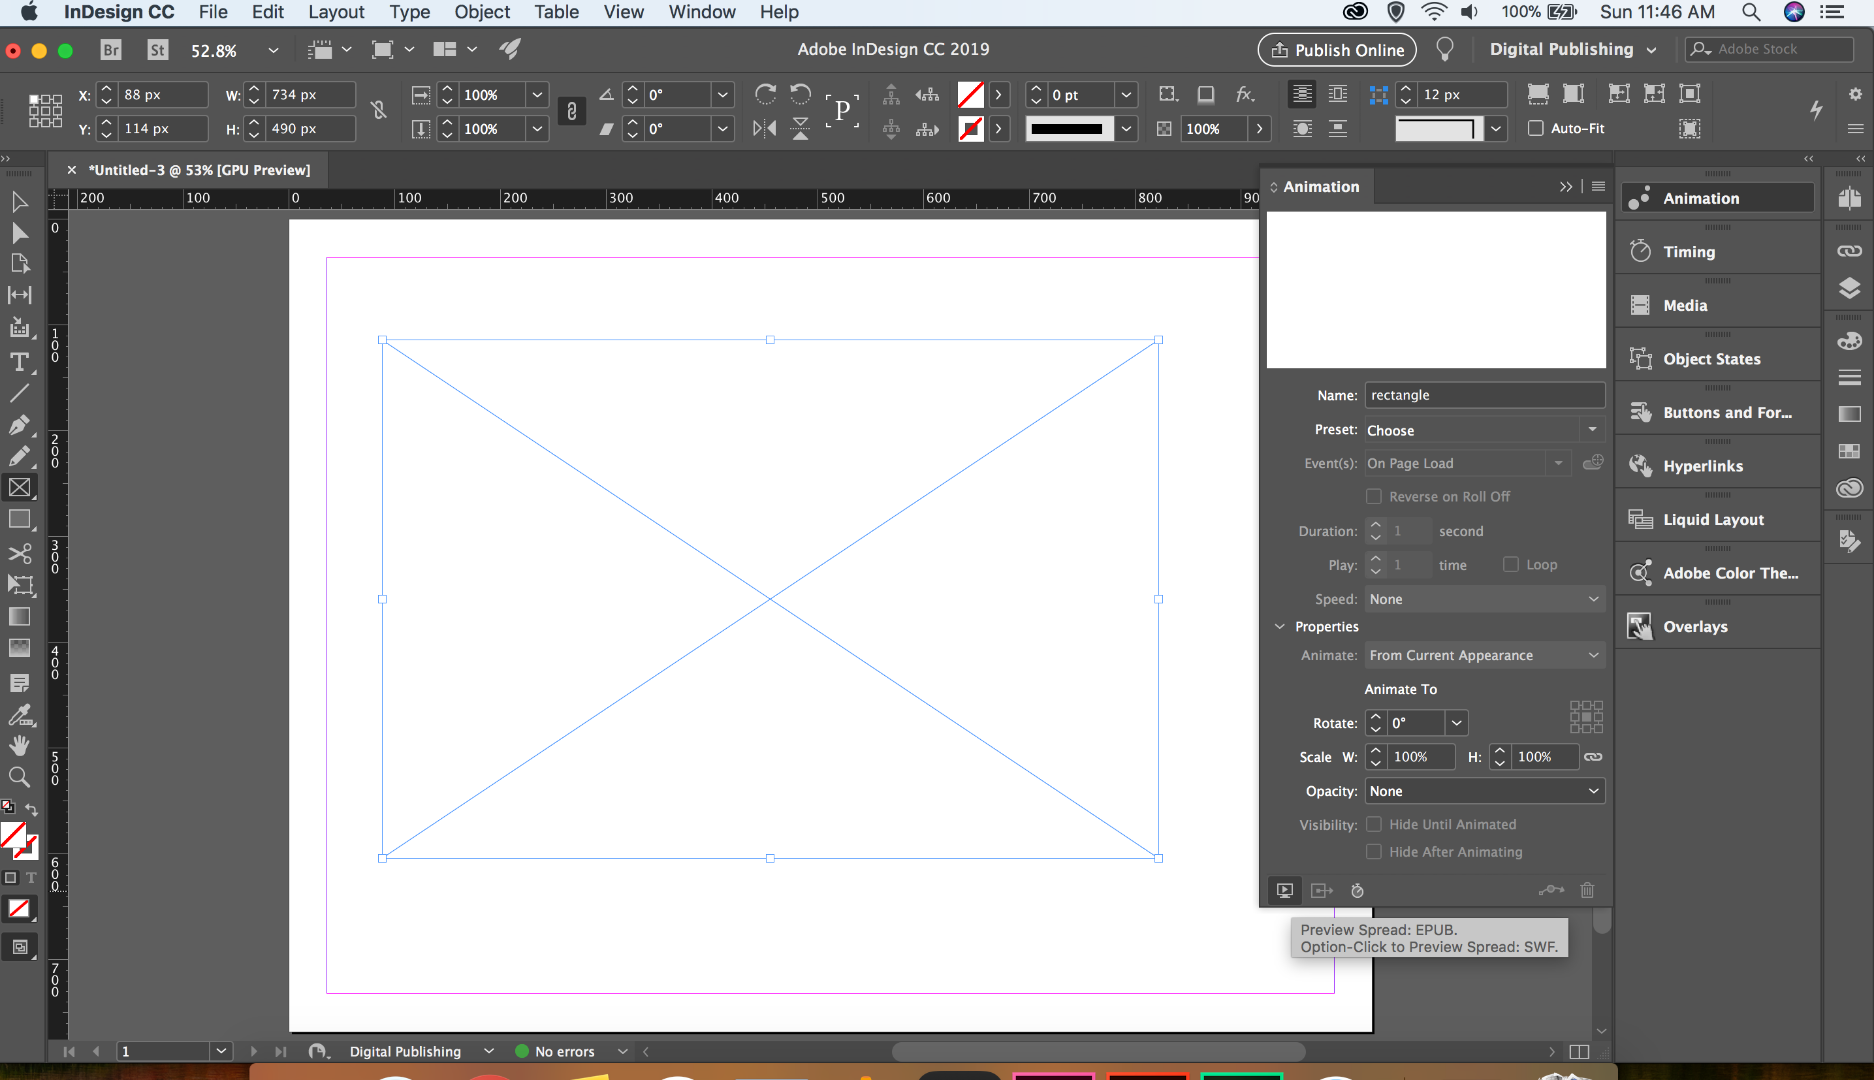Open the Timing panel

tap(1689, 252)
